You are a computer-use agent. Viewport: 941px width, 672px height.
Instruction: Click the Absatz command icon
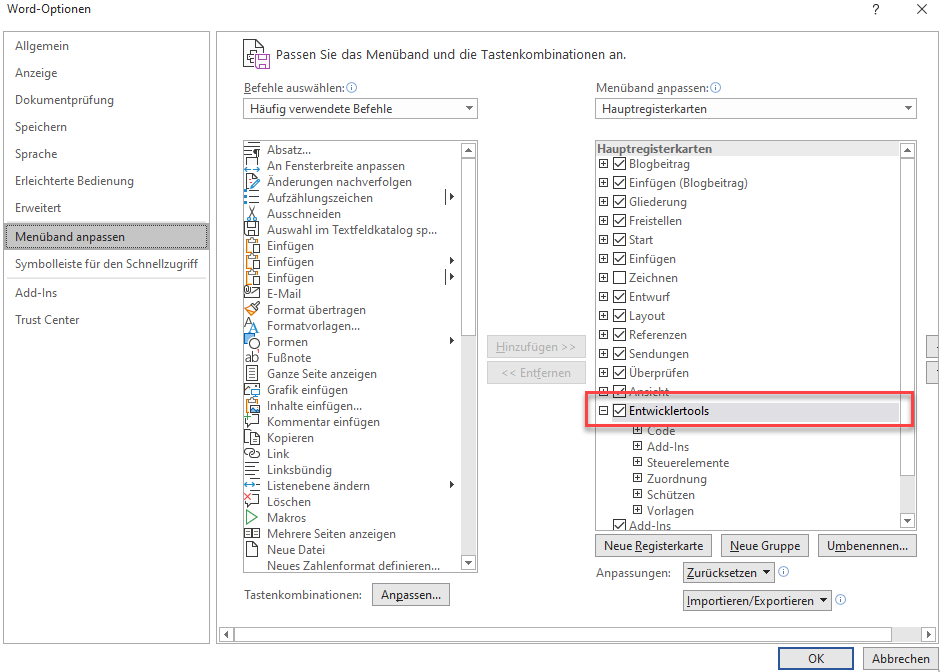(x=252, y=150)
